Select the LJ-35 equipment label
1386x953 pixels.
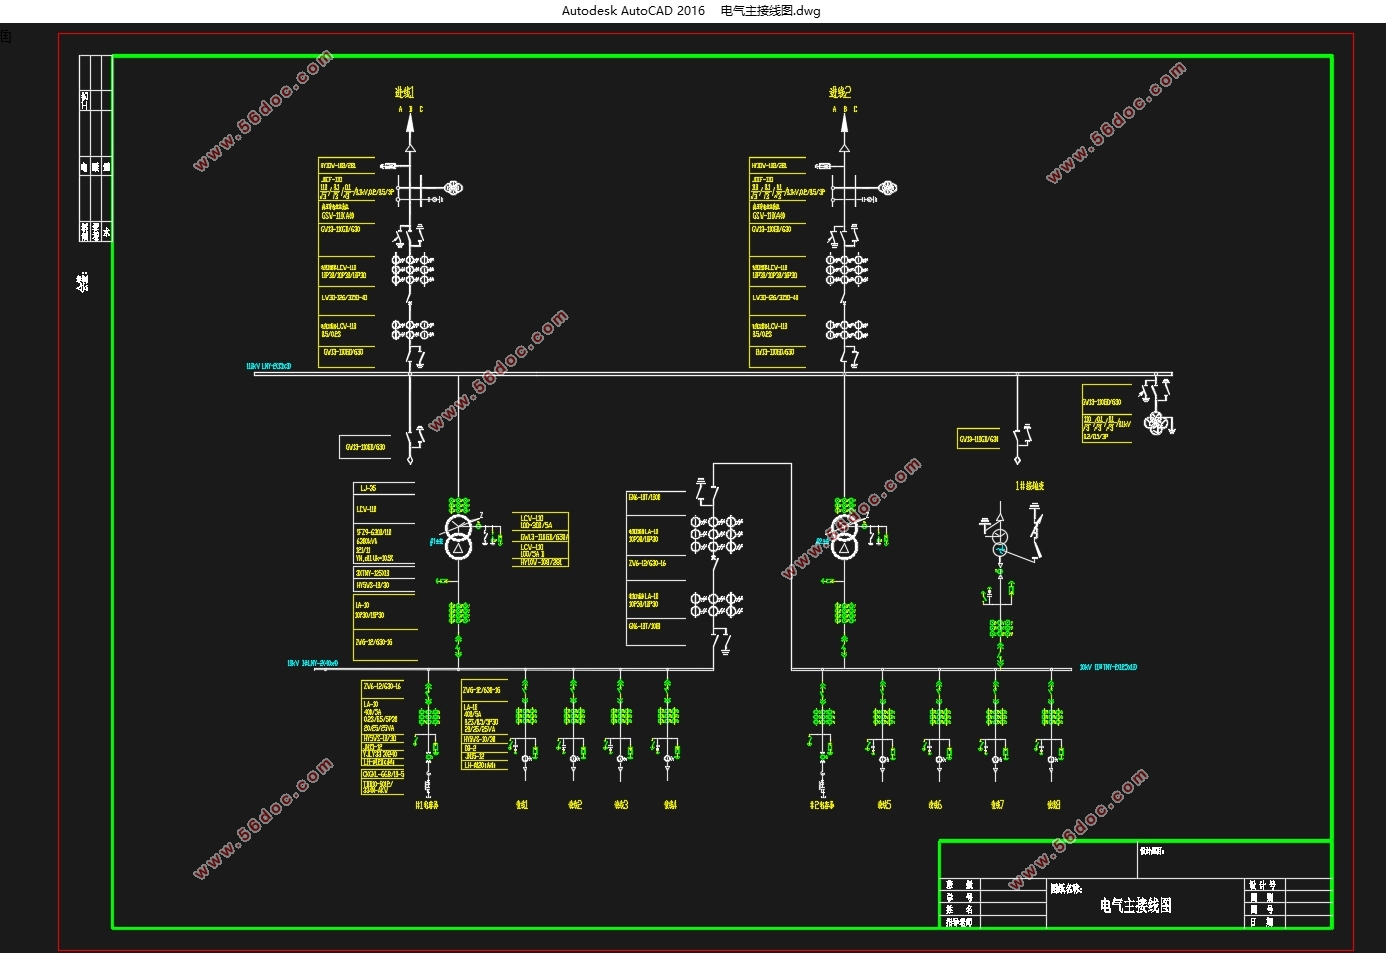pyautogui.click(x=369, y=489)
